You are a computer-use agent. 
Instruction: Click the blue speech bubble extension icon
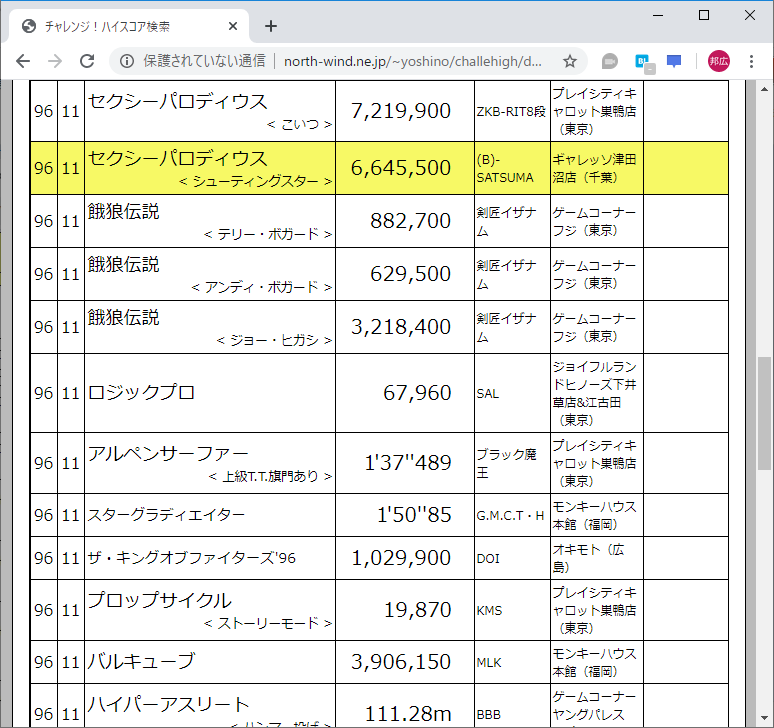674,61
